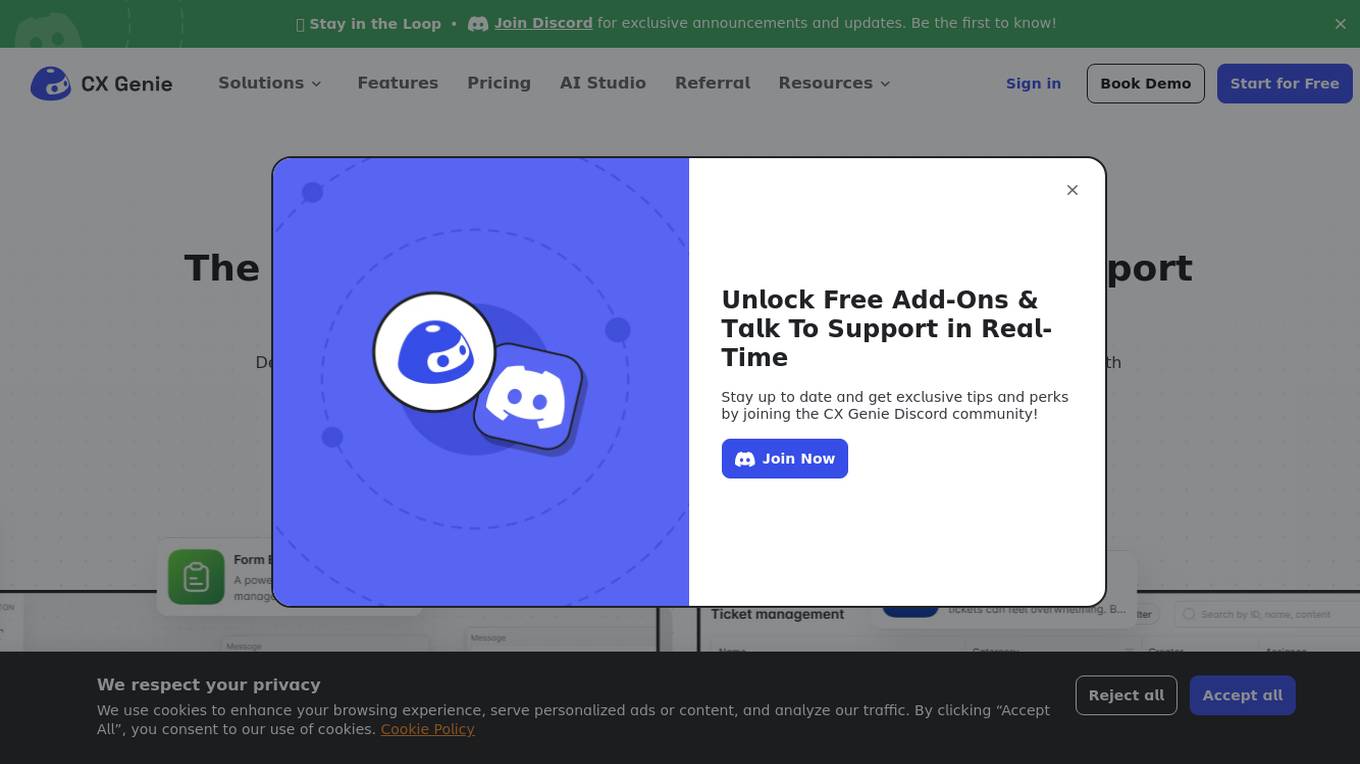Screen dimensions: 1360x764
Task: Click the Sign in link
Action: (x=1033, y=84)
